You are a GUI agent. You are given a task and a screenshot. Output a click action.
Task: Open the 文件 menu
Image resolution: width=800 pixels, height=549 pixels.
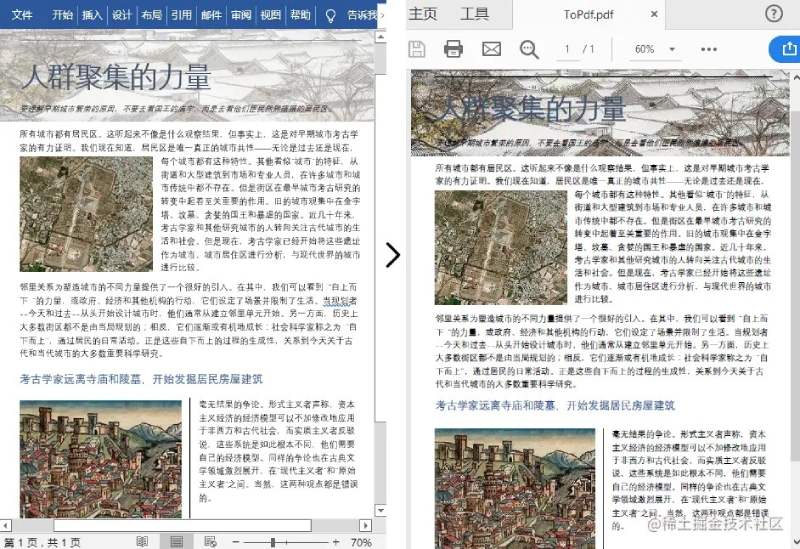click(x=22, y=15)
